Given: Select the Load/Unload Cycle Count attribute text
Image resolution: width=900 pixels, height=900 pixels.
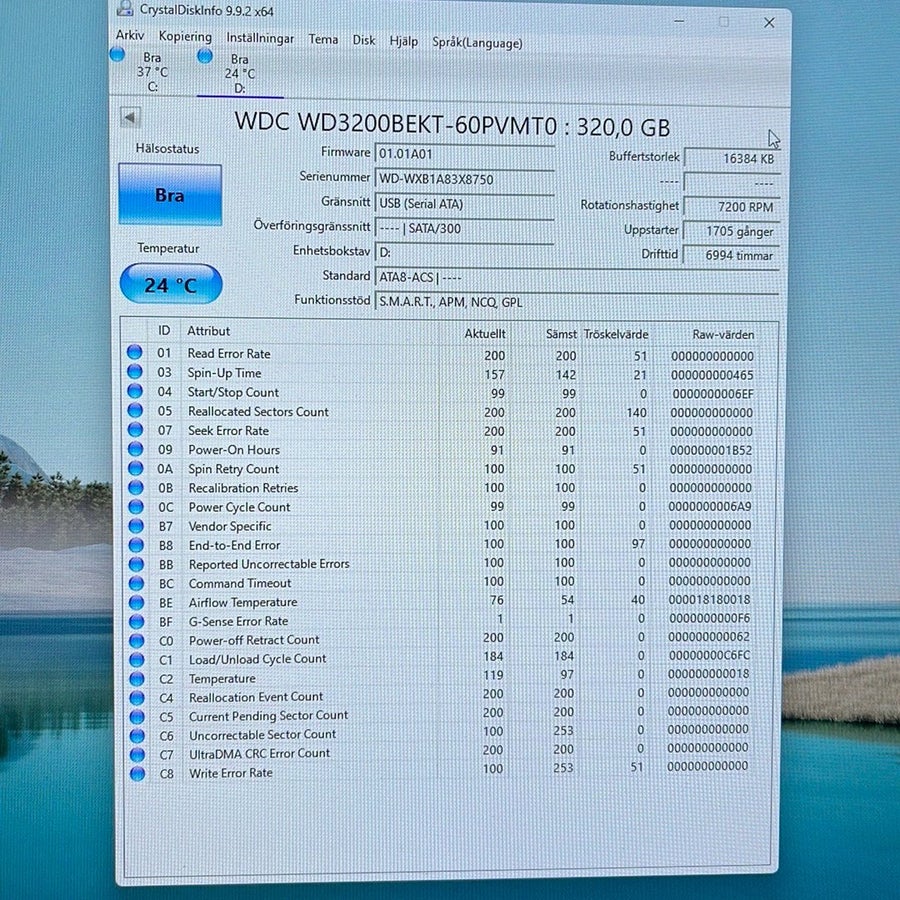Looking at the screenshot, I should coord(258,659).
